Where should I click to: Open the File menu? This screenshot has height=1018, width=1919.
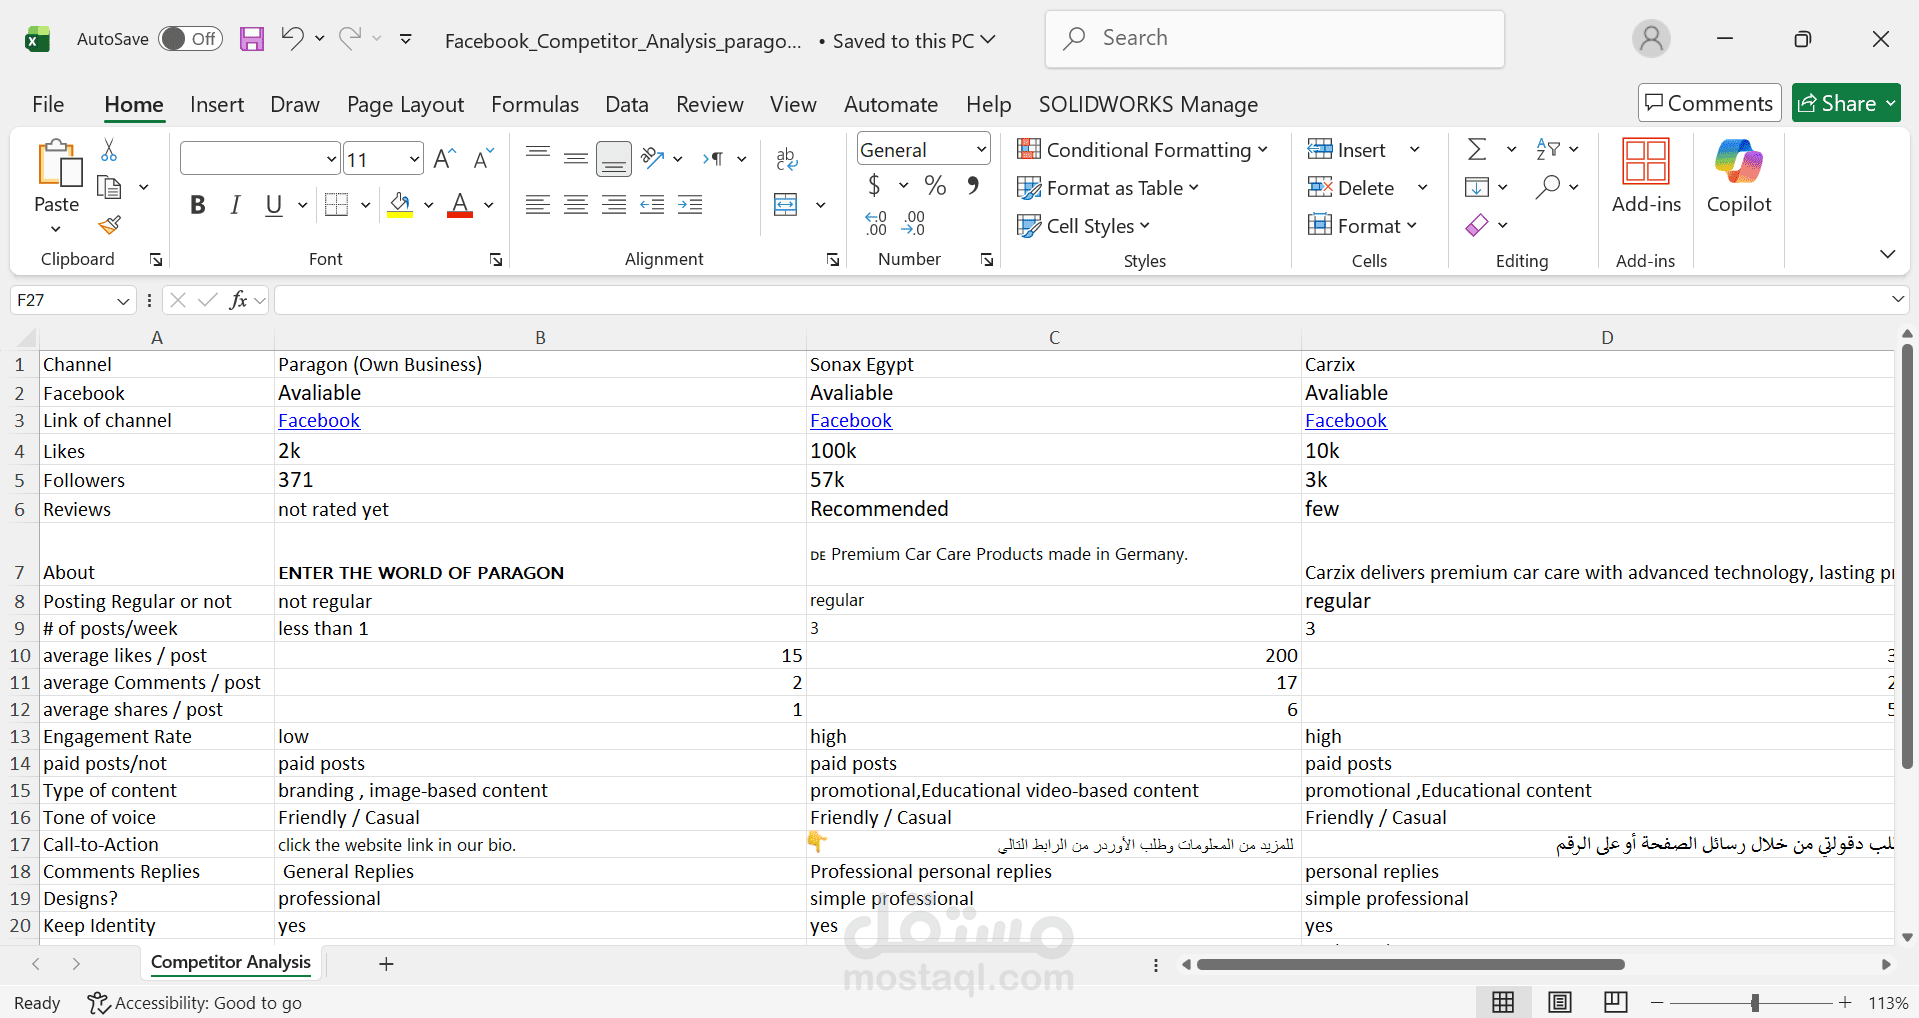[48, 105]
